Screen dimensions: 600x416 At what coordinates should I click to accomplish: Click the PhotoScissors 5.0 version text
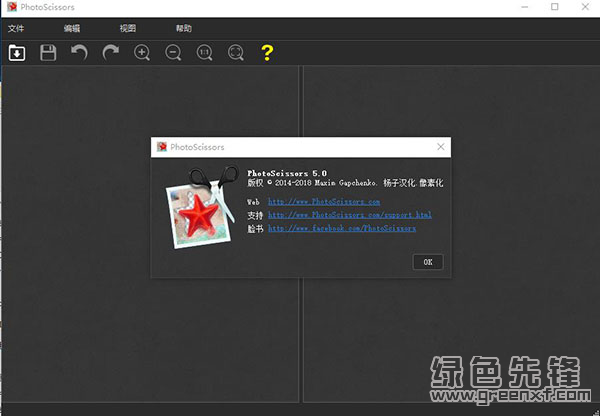287,173
